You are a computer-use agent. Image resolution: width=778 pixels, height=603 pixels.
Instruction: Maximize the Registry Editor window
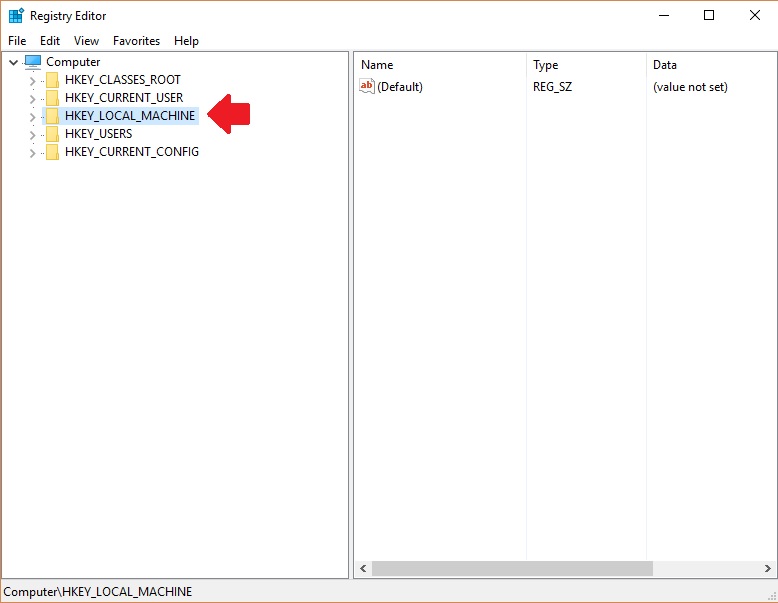(709, 15)
